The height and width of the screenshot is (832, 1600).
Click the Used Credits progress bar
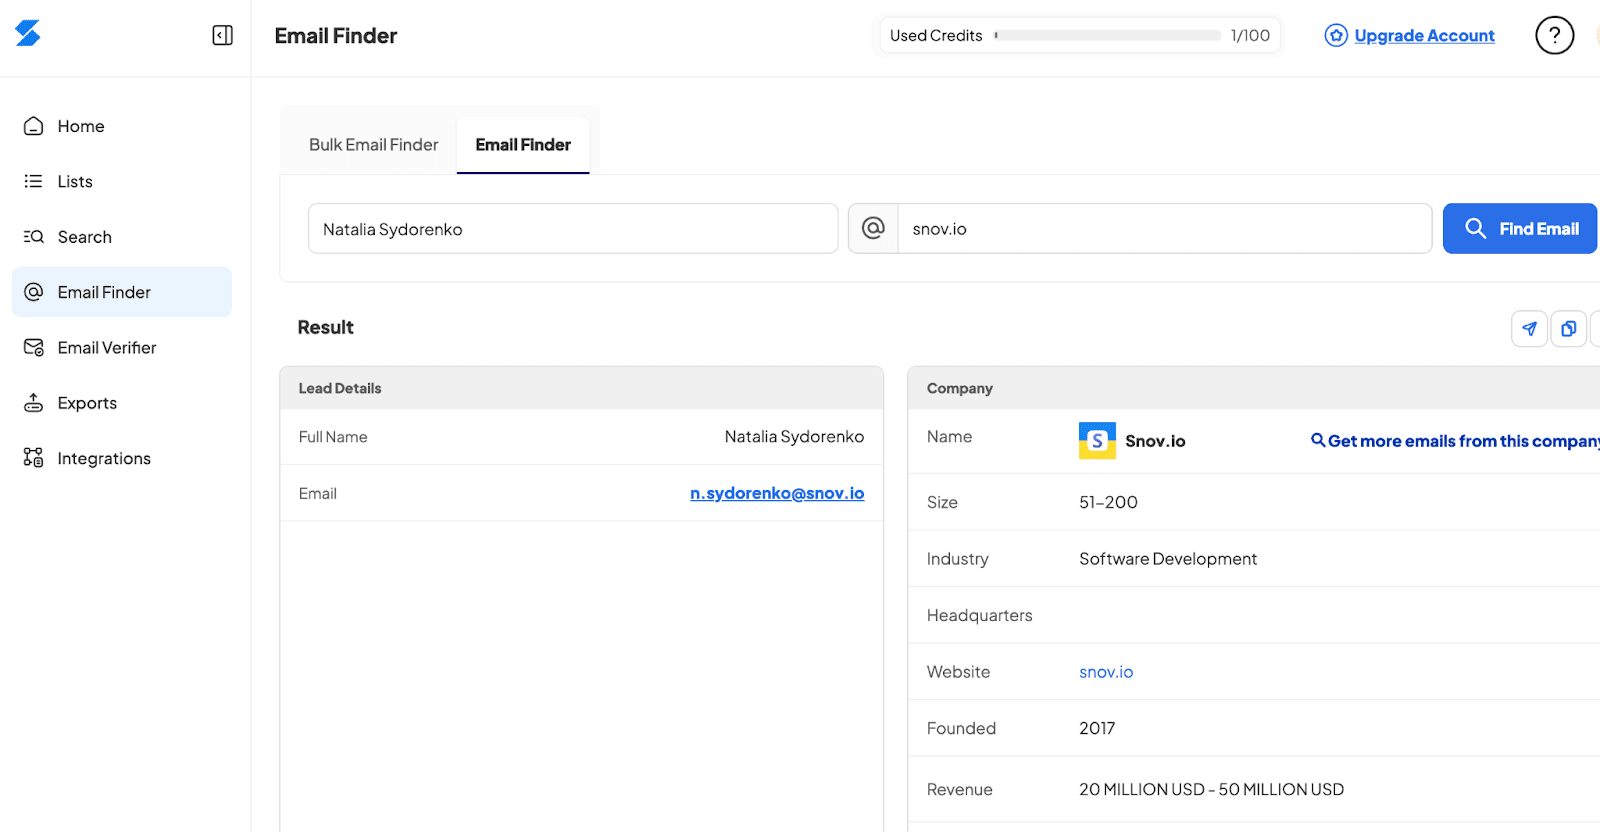[x=1108, y=35]
